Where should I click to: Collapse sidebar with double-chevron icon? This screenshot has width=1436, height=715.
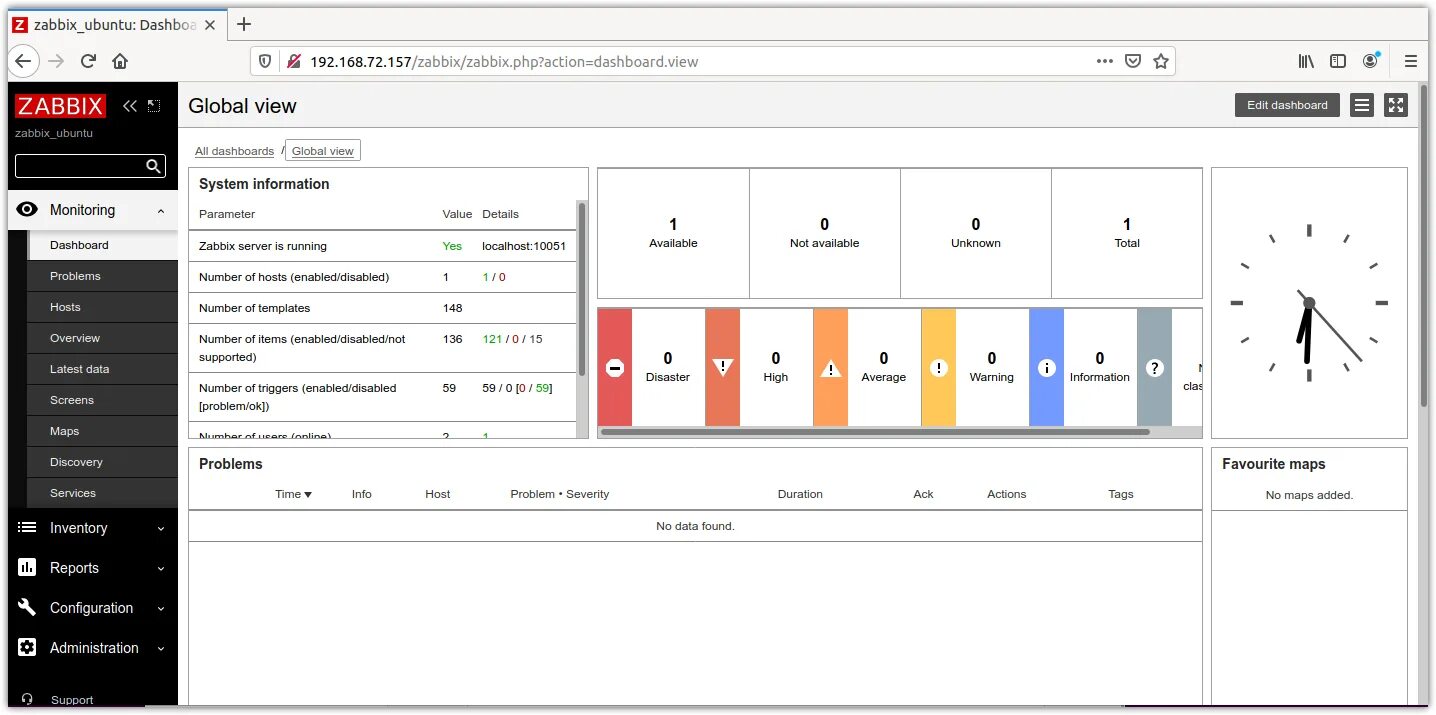(x=129, y=106)
